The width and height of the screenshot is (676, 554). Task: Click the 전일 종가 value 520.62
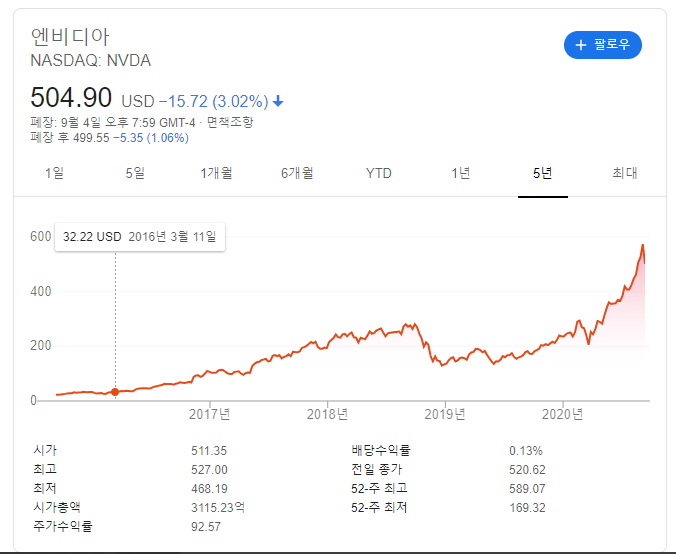click(527, 470)
